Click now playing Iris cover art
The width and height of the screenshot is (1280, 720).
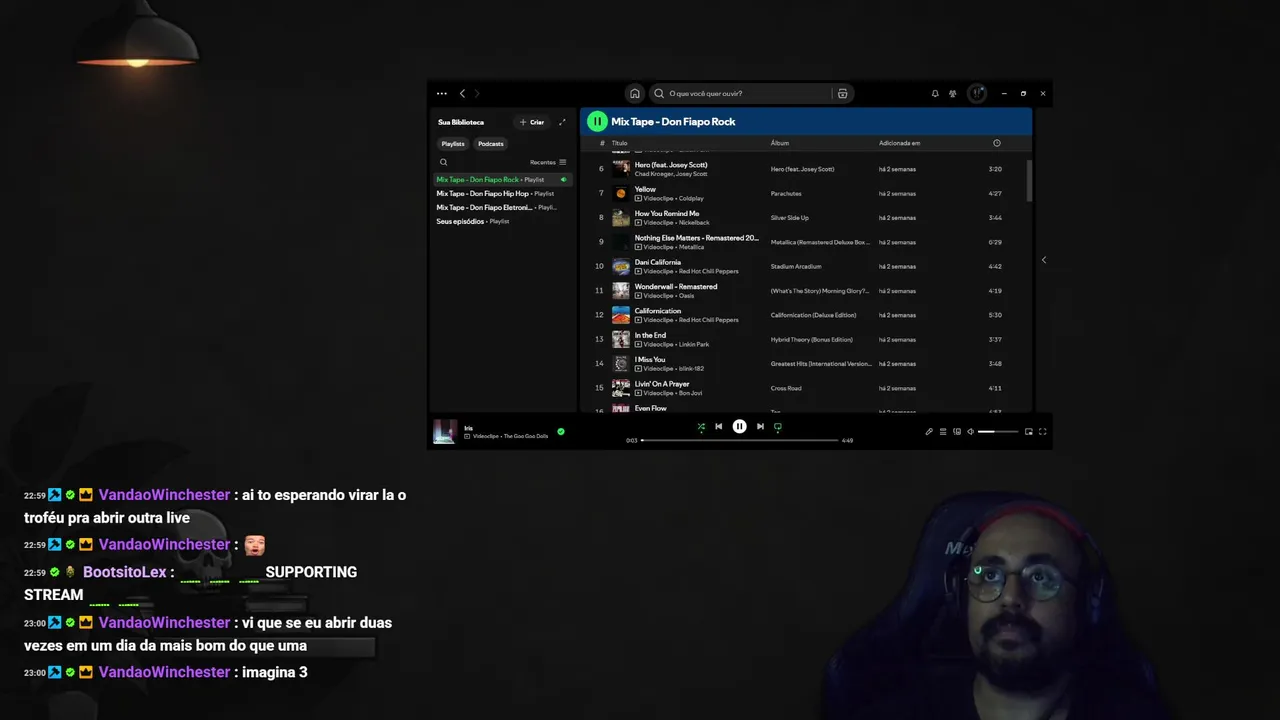point(445,431)
